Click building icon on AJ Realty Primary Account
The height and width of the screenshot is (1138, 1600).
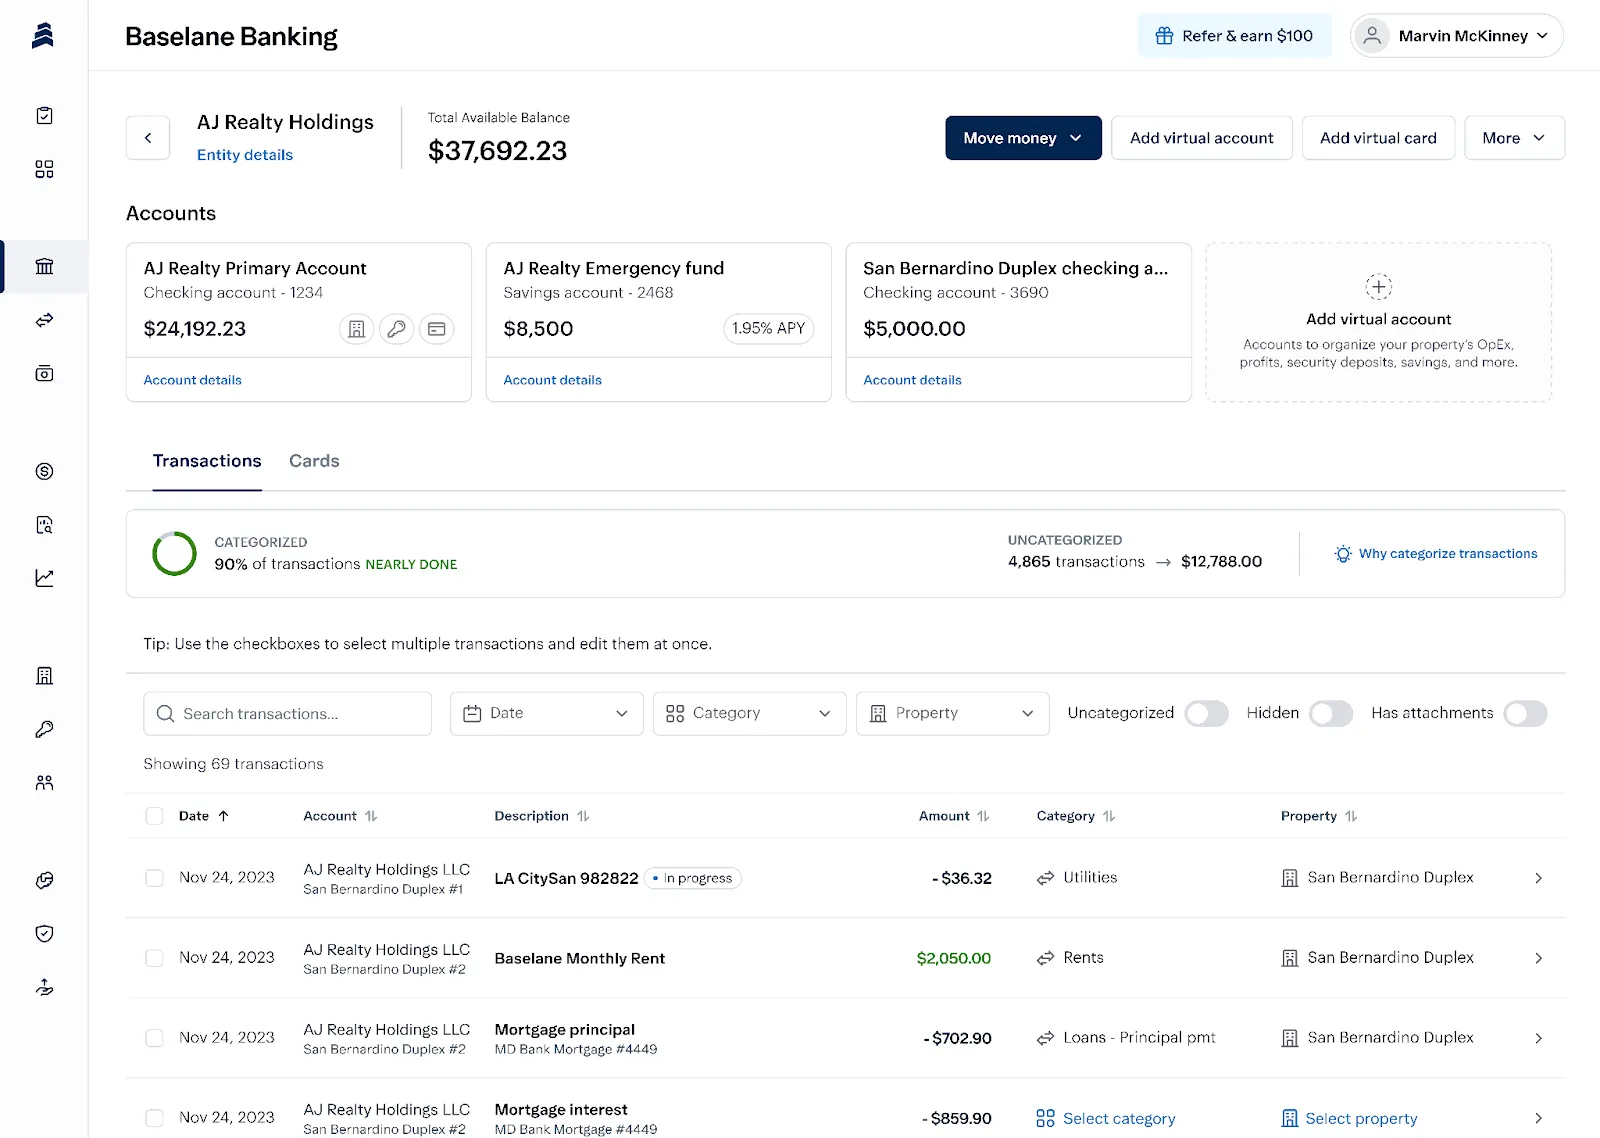point(356,329)
